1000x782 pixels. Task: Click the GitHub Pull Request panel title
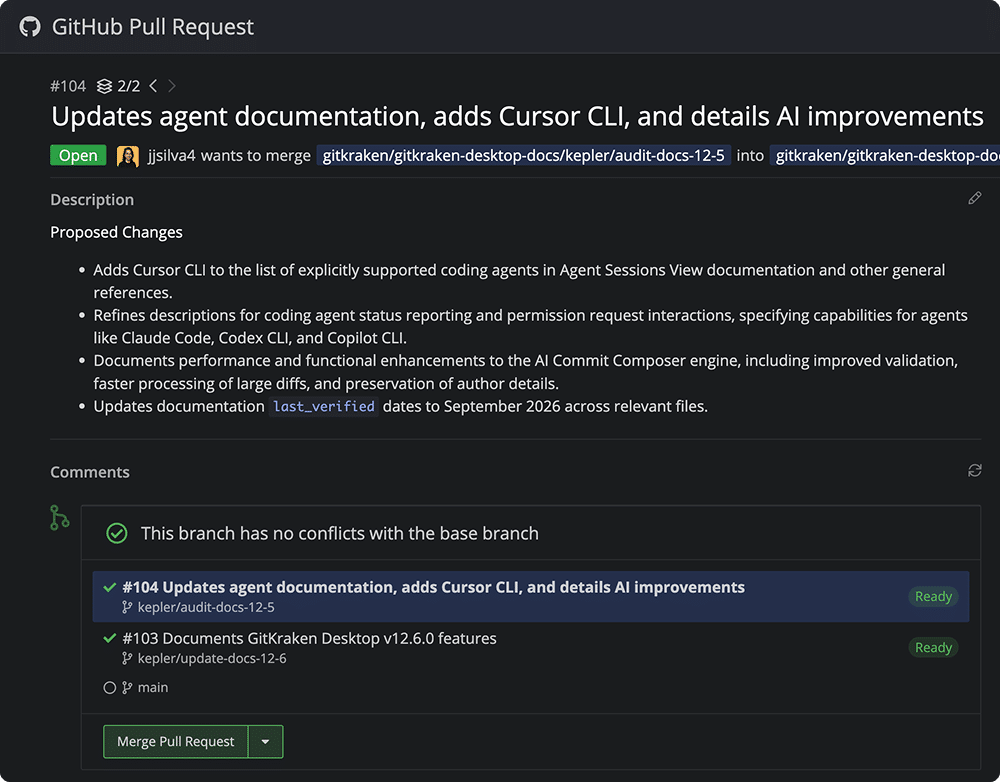click(152, 27)
